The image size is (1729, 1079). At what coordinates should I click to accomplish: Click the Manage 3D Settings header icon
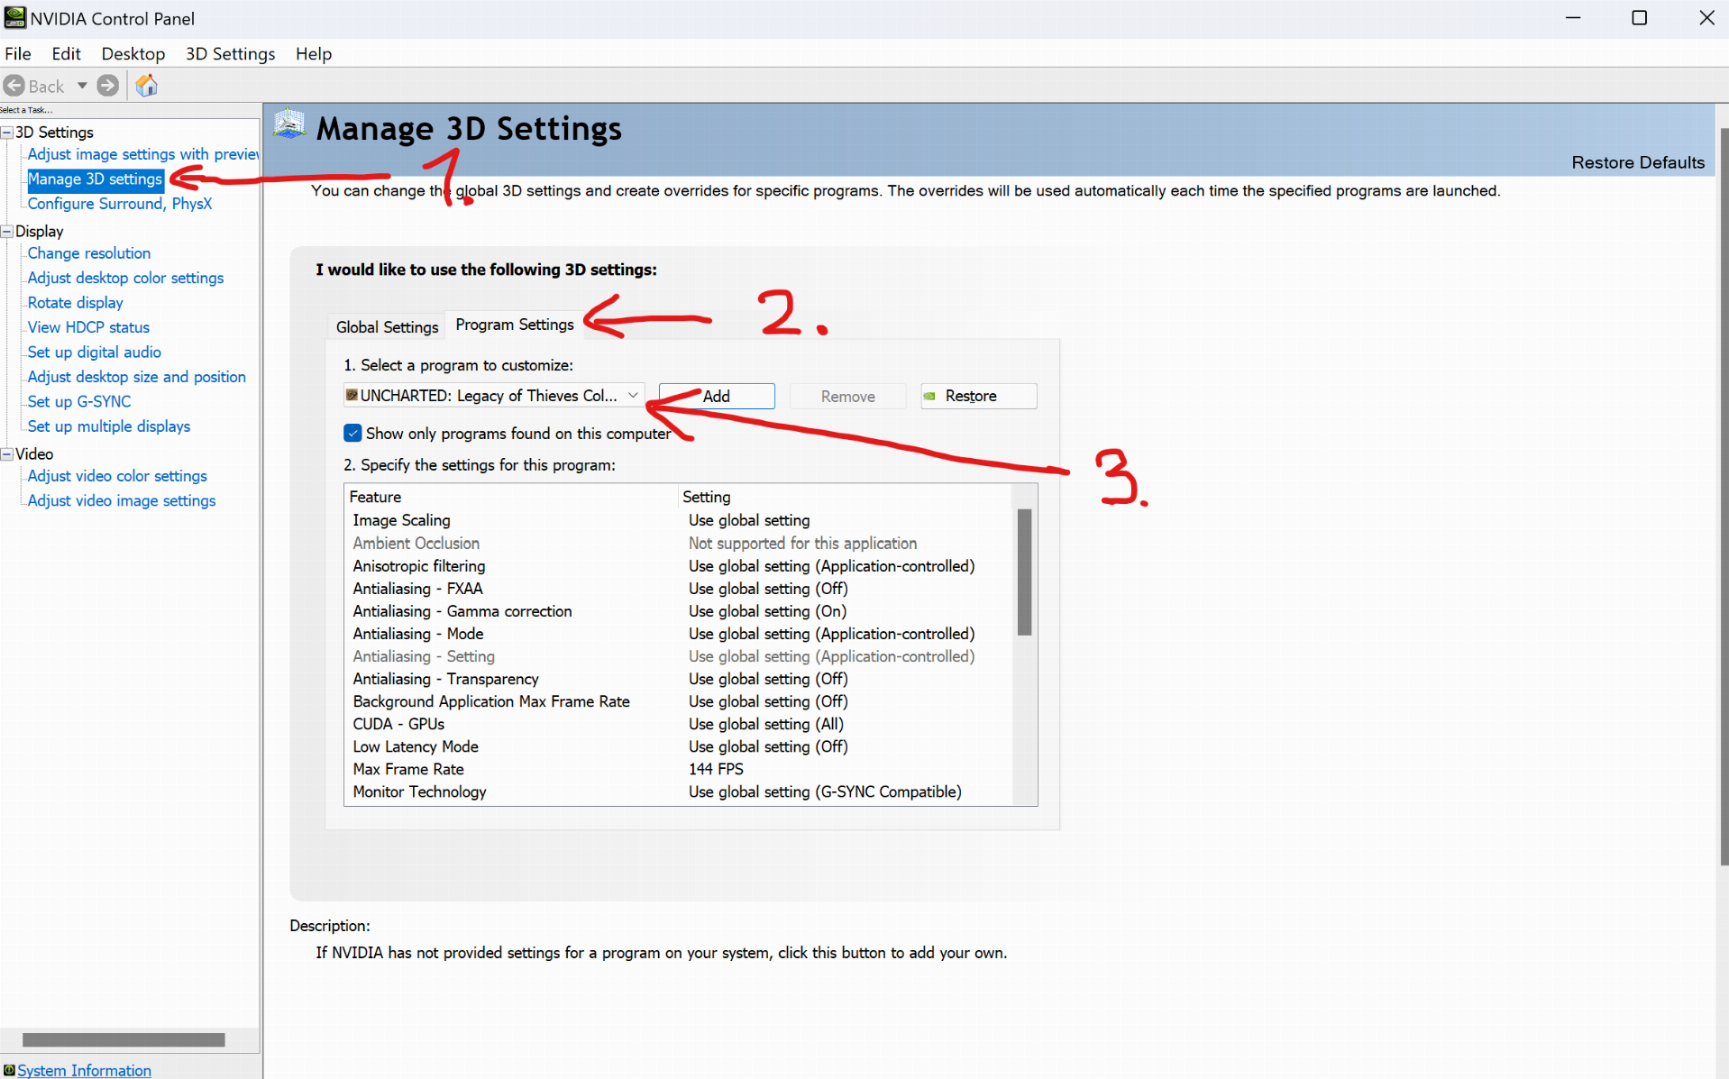pyautogui.click(x=289, y=125)
